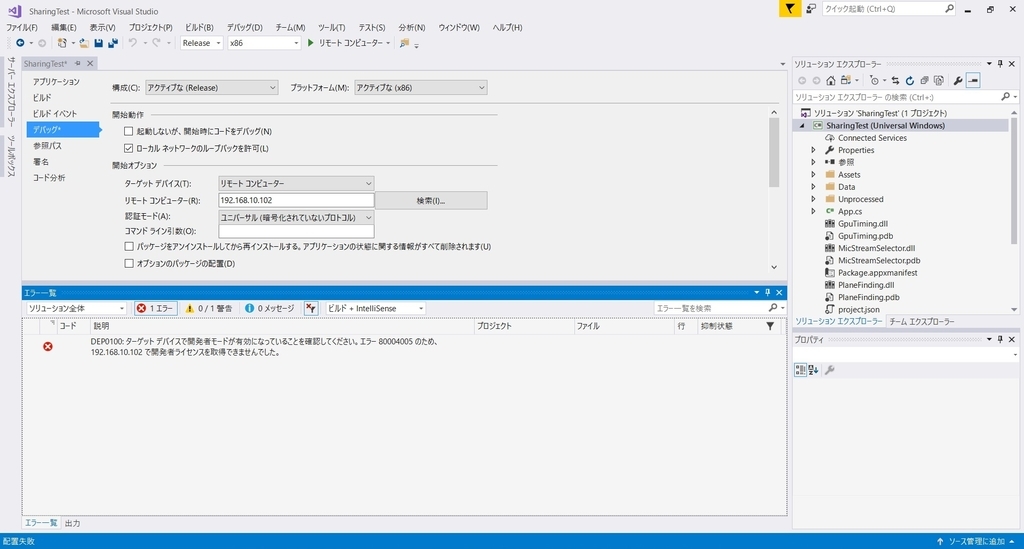Screen dimensions: 1024x549
Task: Open the 'ソリューション全体' scope dropdown
Action: [76, 308]
